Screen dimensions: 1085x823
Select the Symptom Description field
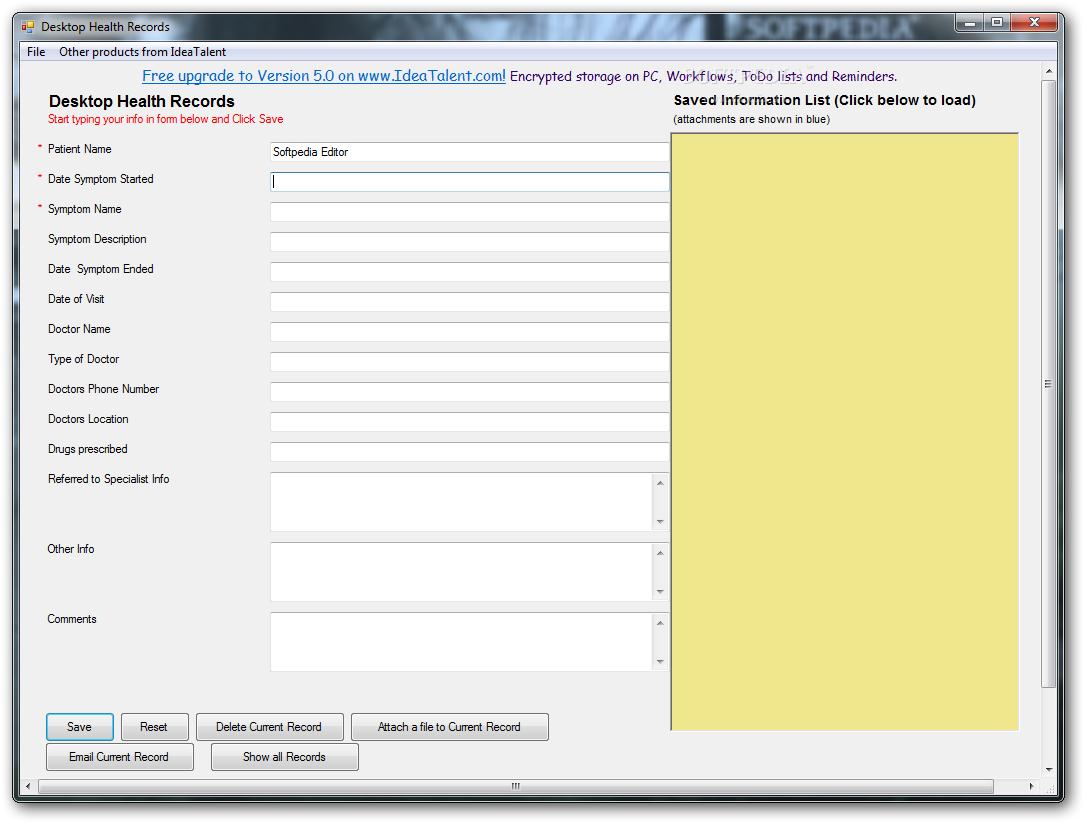click(469, 242)
